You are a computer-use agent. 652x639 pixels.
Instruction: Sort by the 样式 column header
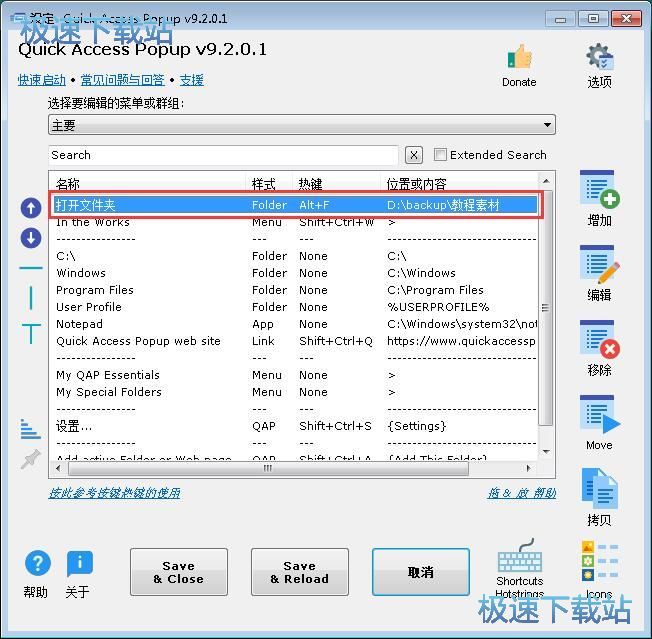point(269,183)
